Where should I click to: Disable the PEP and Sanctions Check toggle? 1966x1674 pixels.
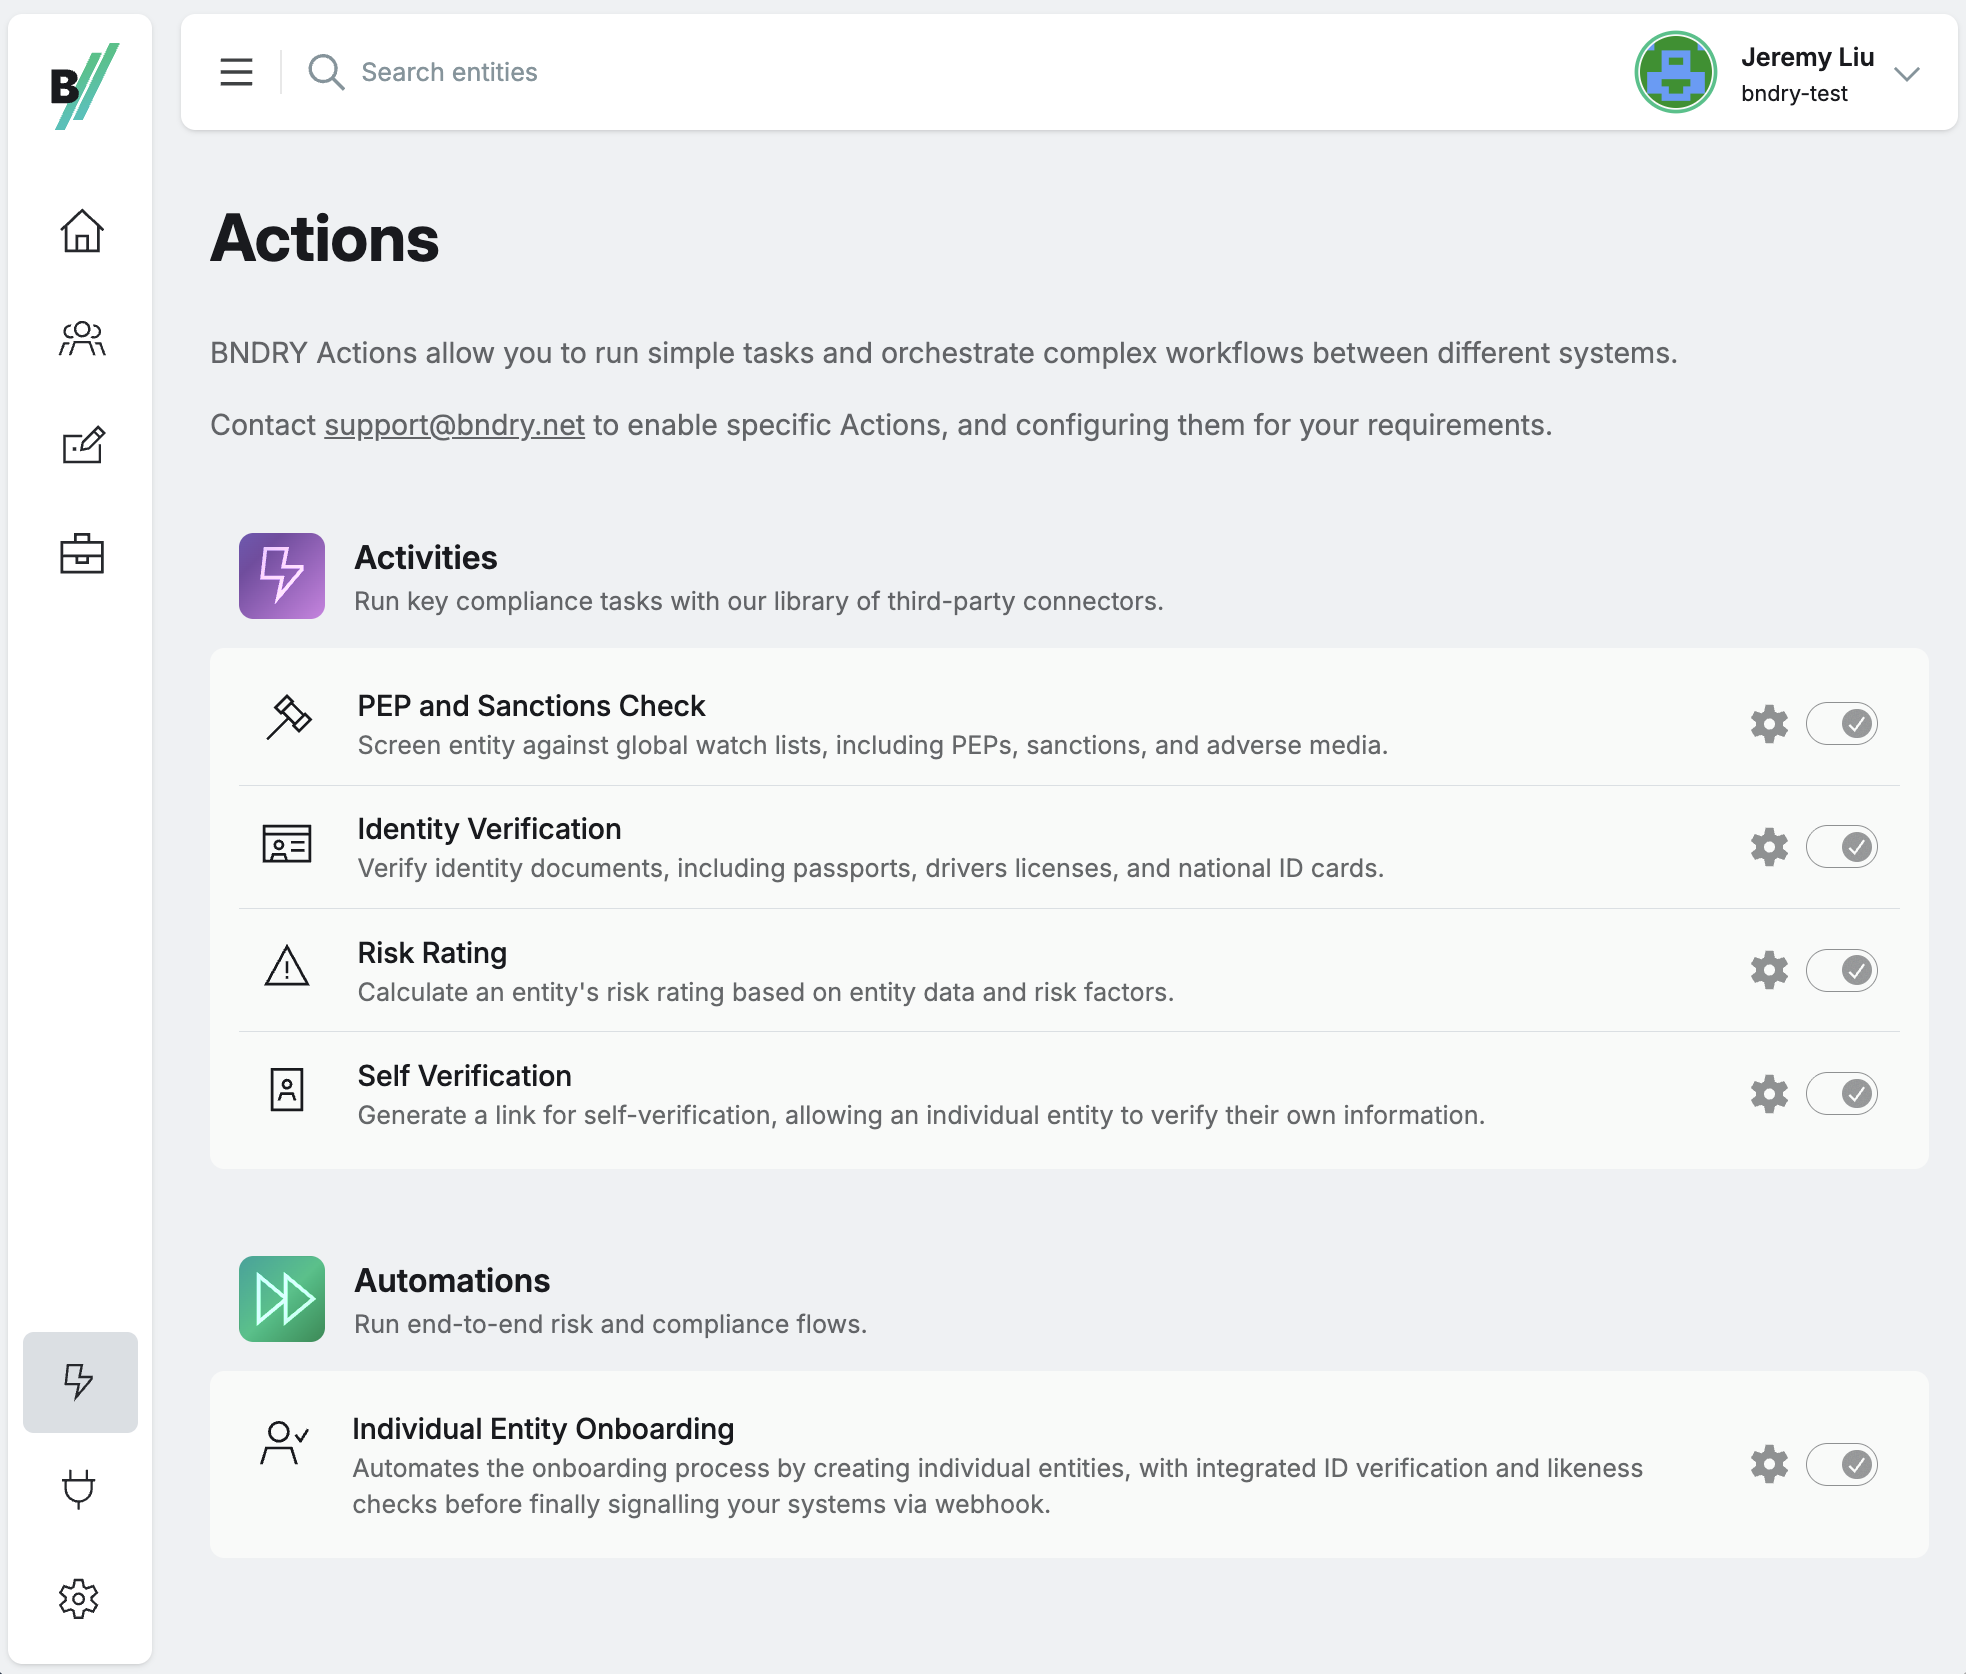click(x=1843, y=723)
